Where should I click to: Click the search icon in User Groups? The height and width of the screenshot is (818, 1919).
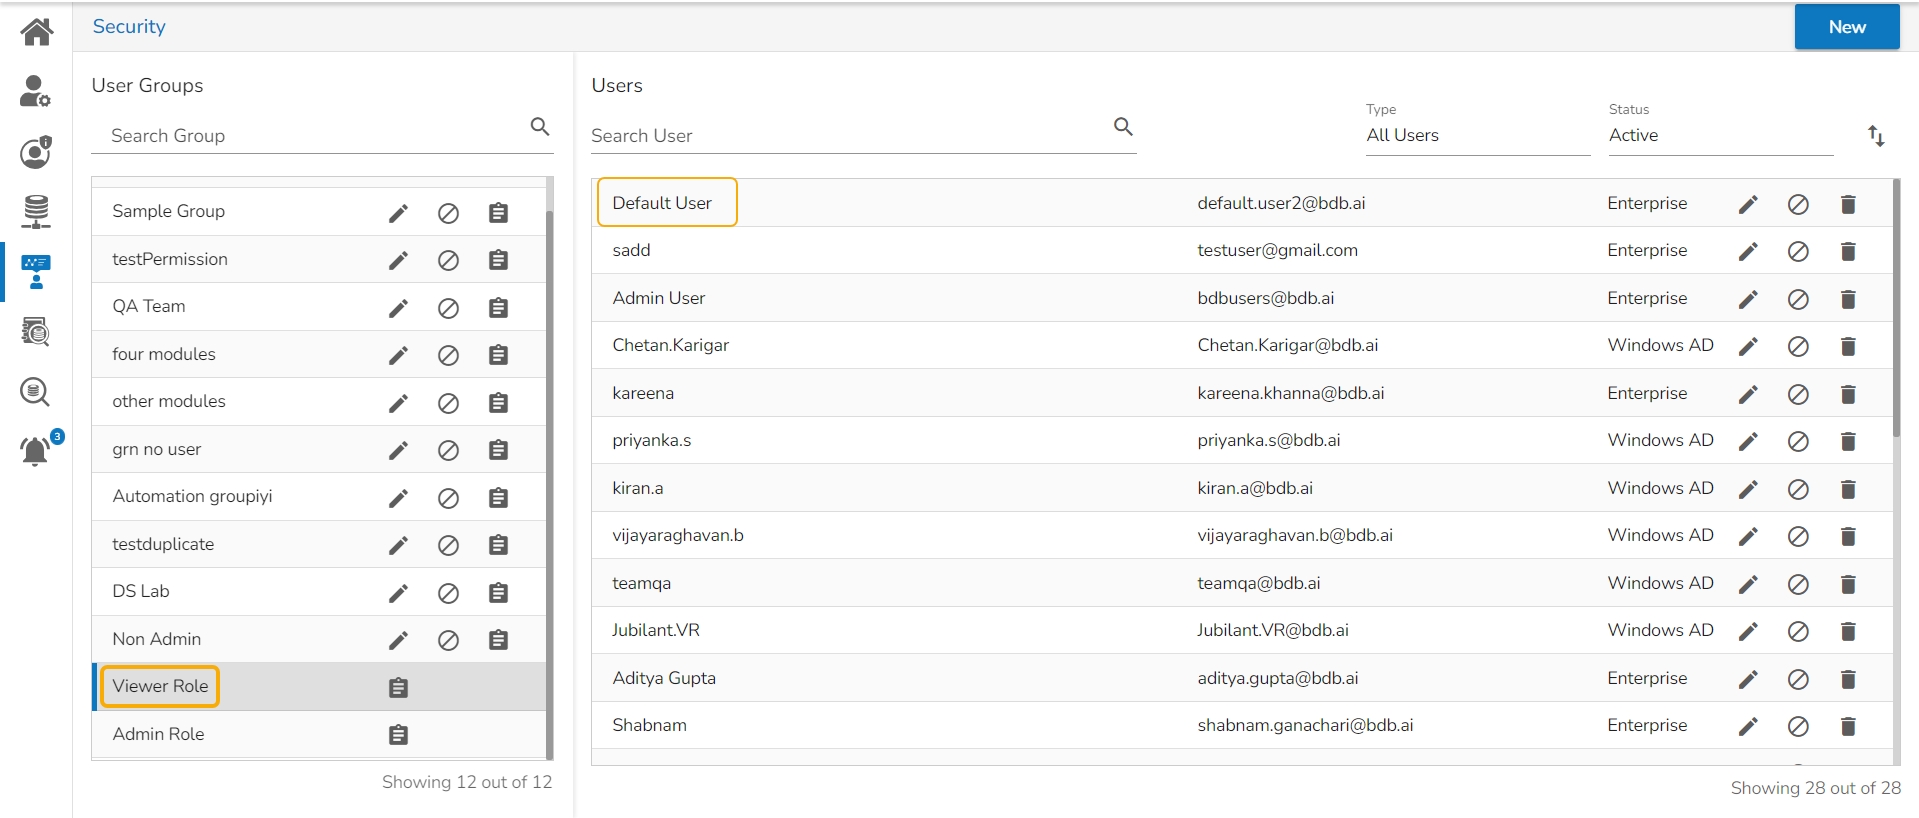pos(540,127)
